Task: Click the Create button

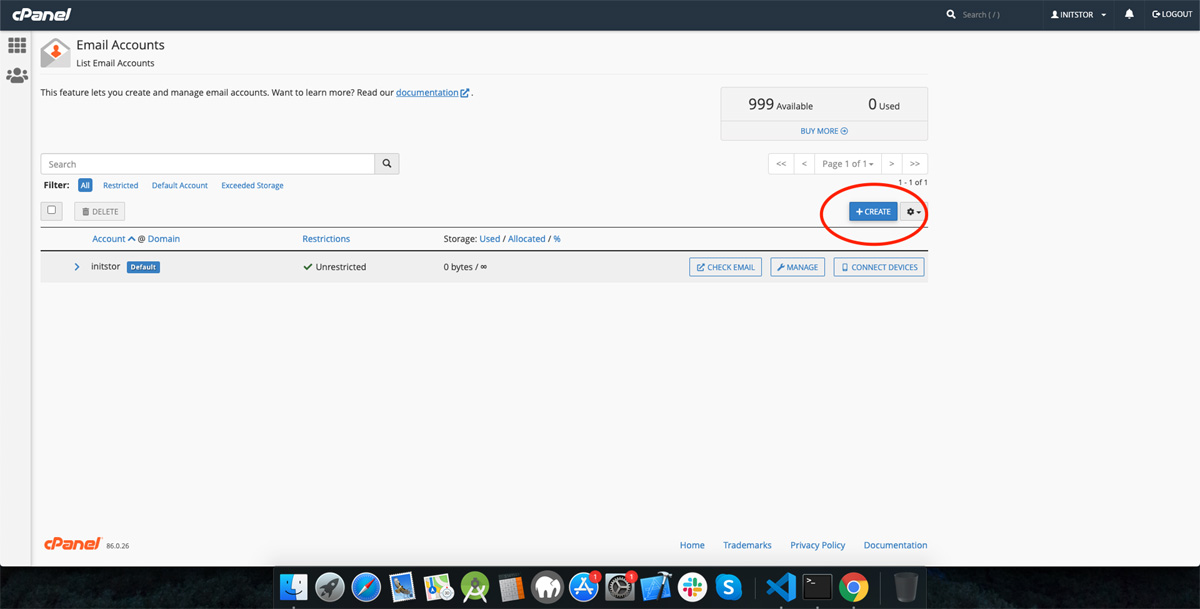Action: [x=873, y=212]
